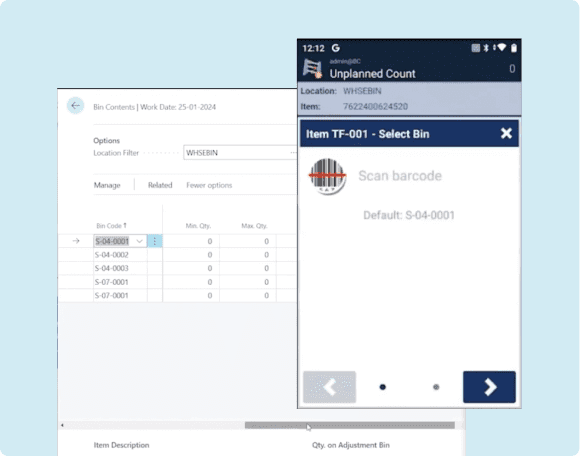
Task: Open the Unplanned Count warehouse icon
Action: [x=313, y=69]
